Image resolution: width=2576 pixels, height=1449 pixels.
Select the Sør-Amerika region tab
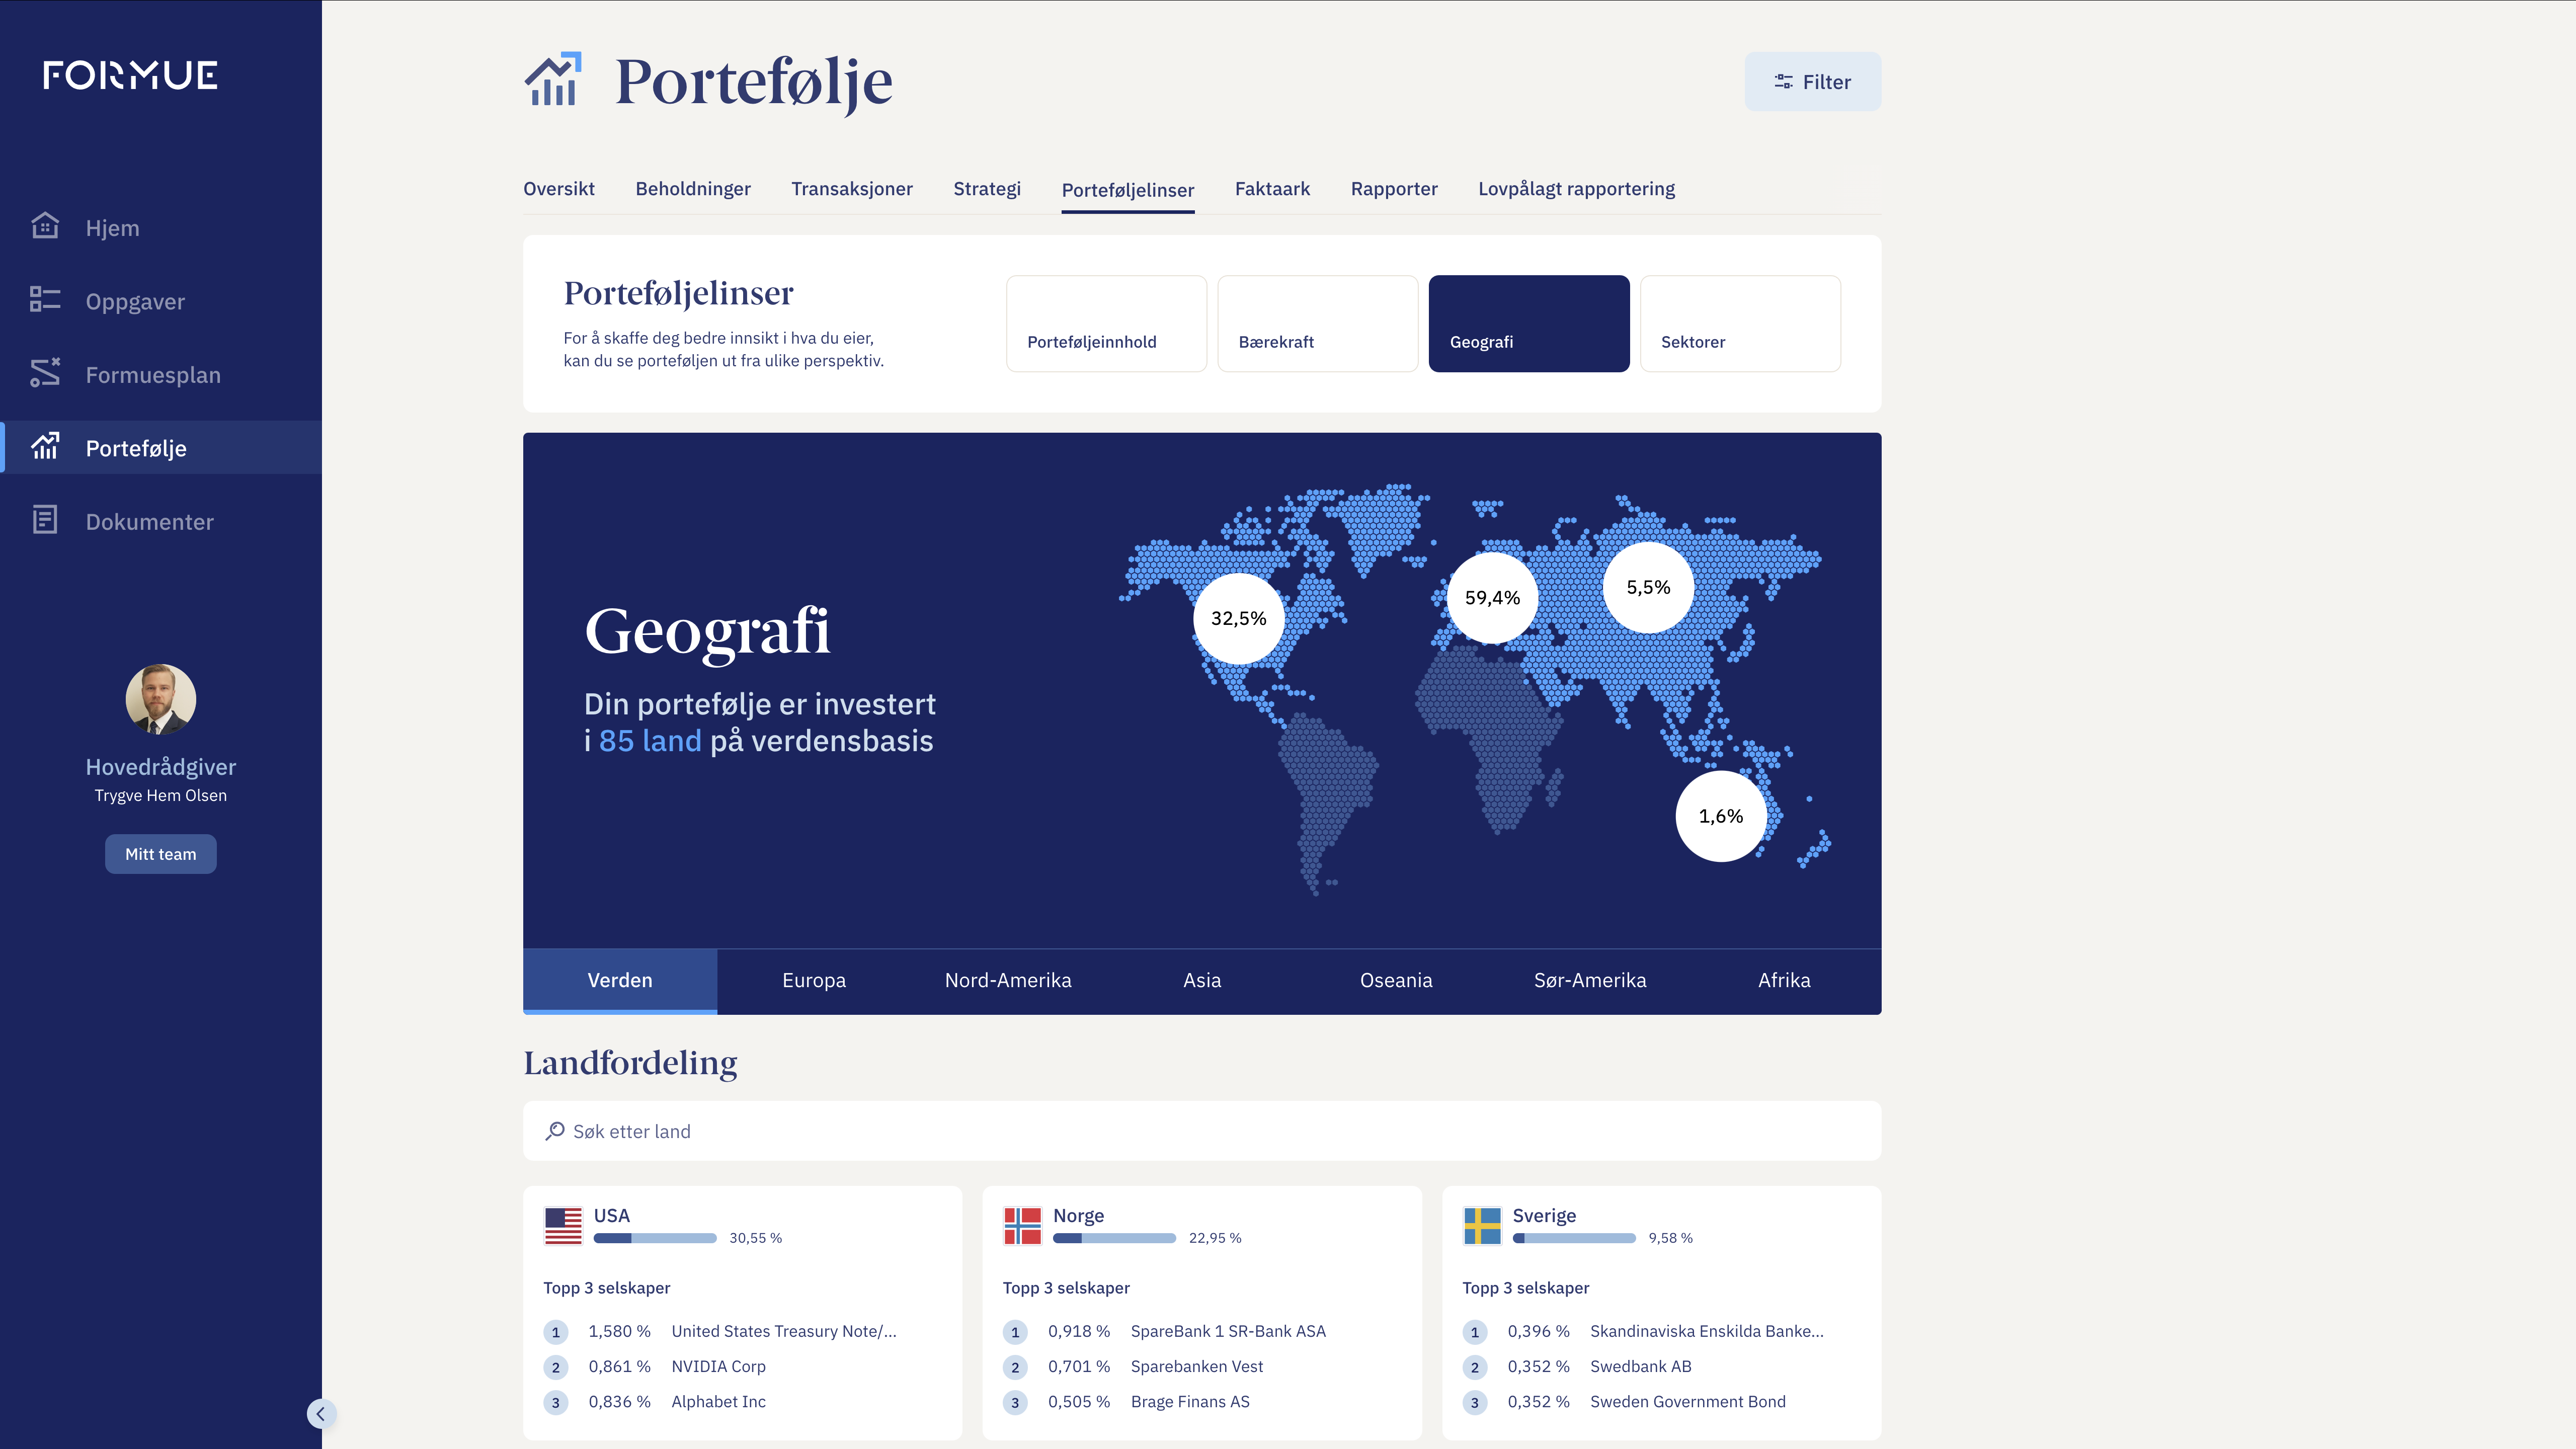click(1590, 981)
